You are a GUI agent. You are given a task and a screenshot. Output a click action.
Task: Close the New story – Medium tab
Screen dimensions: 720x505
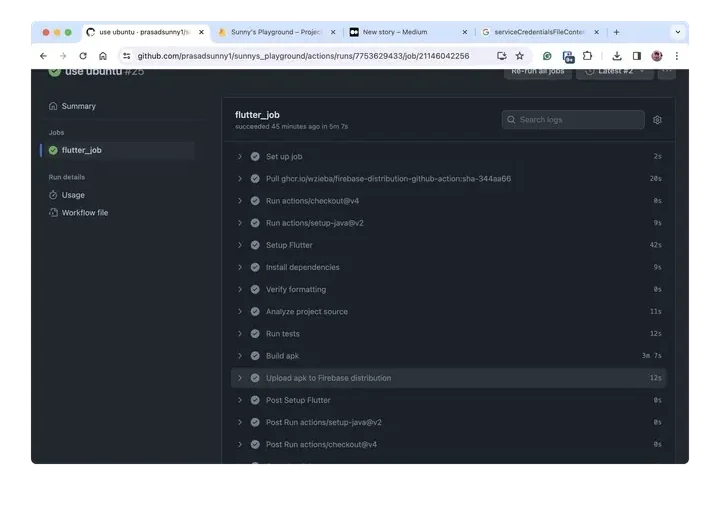click(x=464, y=32)
